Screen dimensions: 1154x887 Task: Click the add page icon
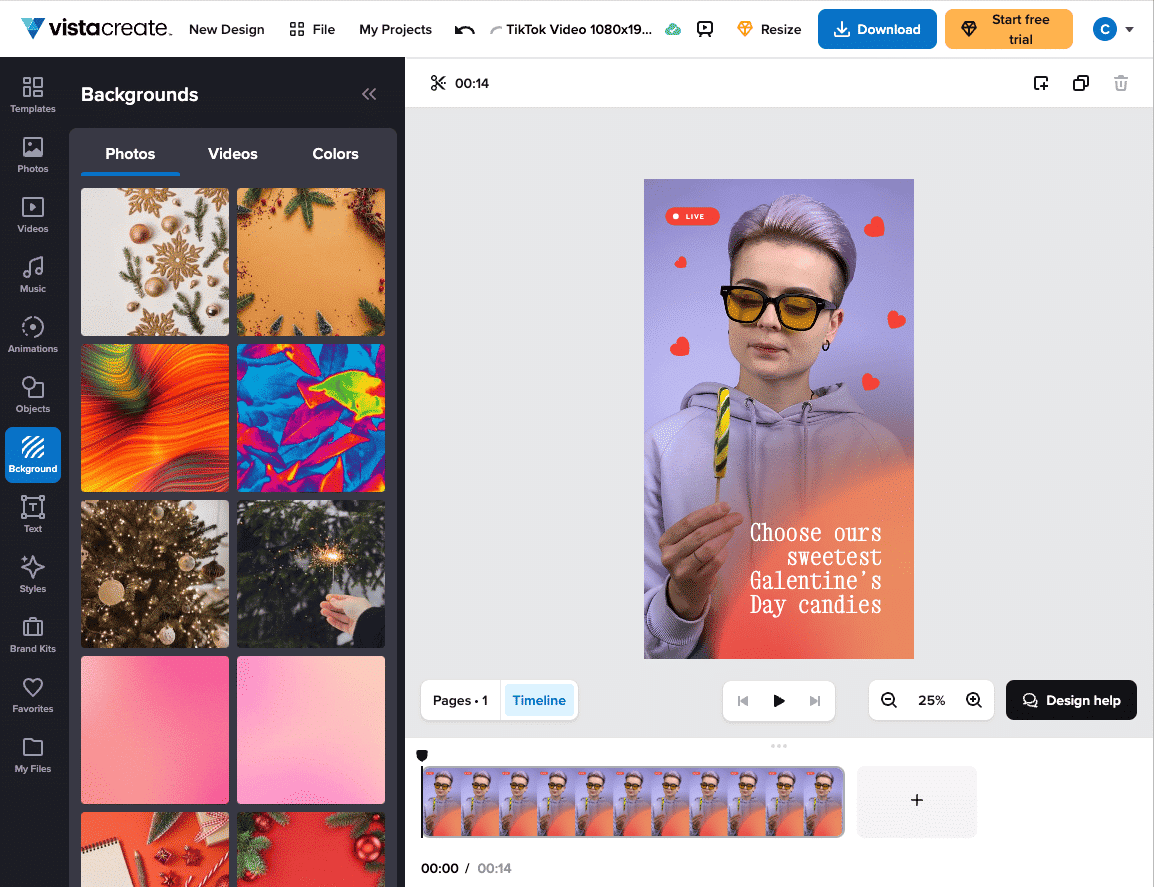pyautogui.click(x=1041, y=83)
